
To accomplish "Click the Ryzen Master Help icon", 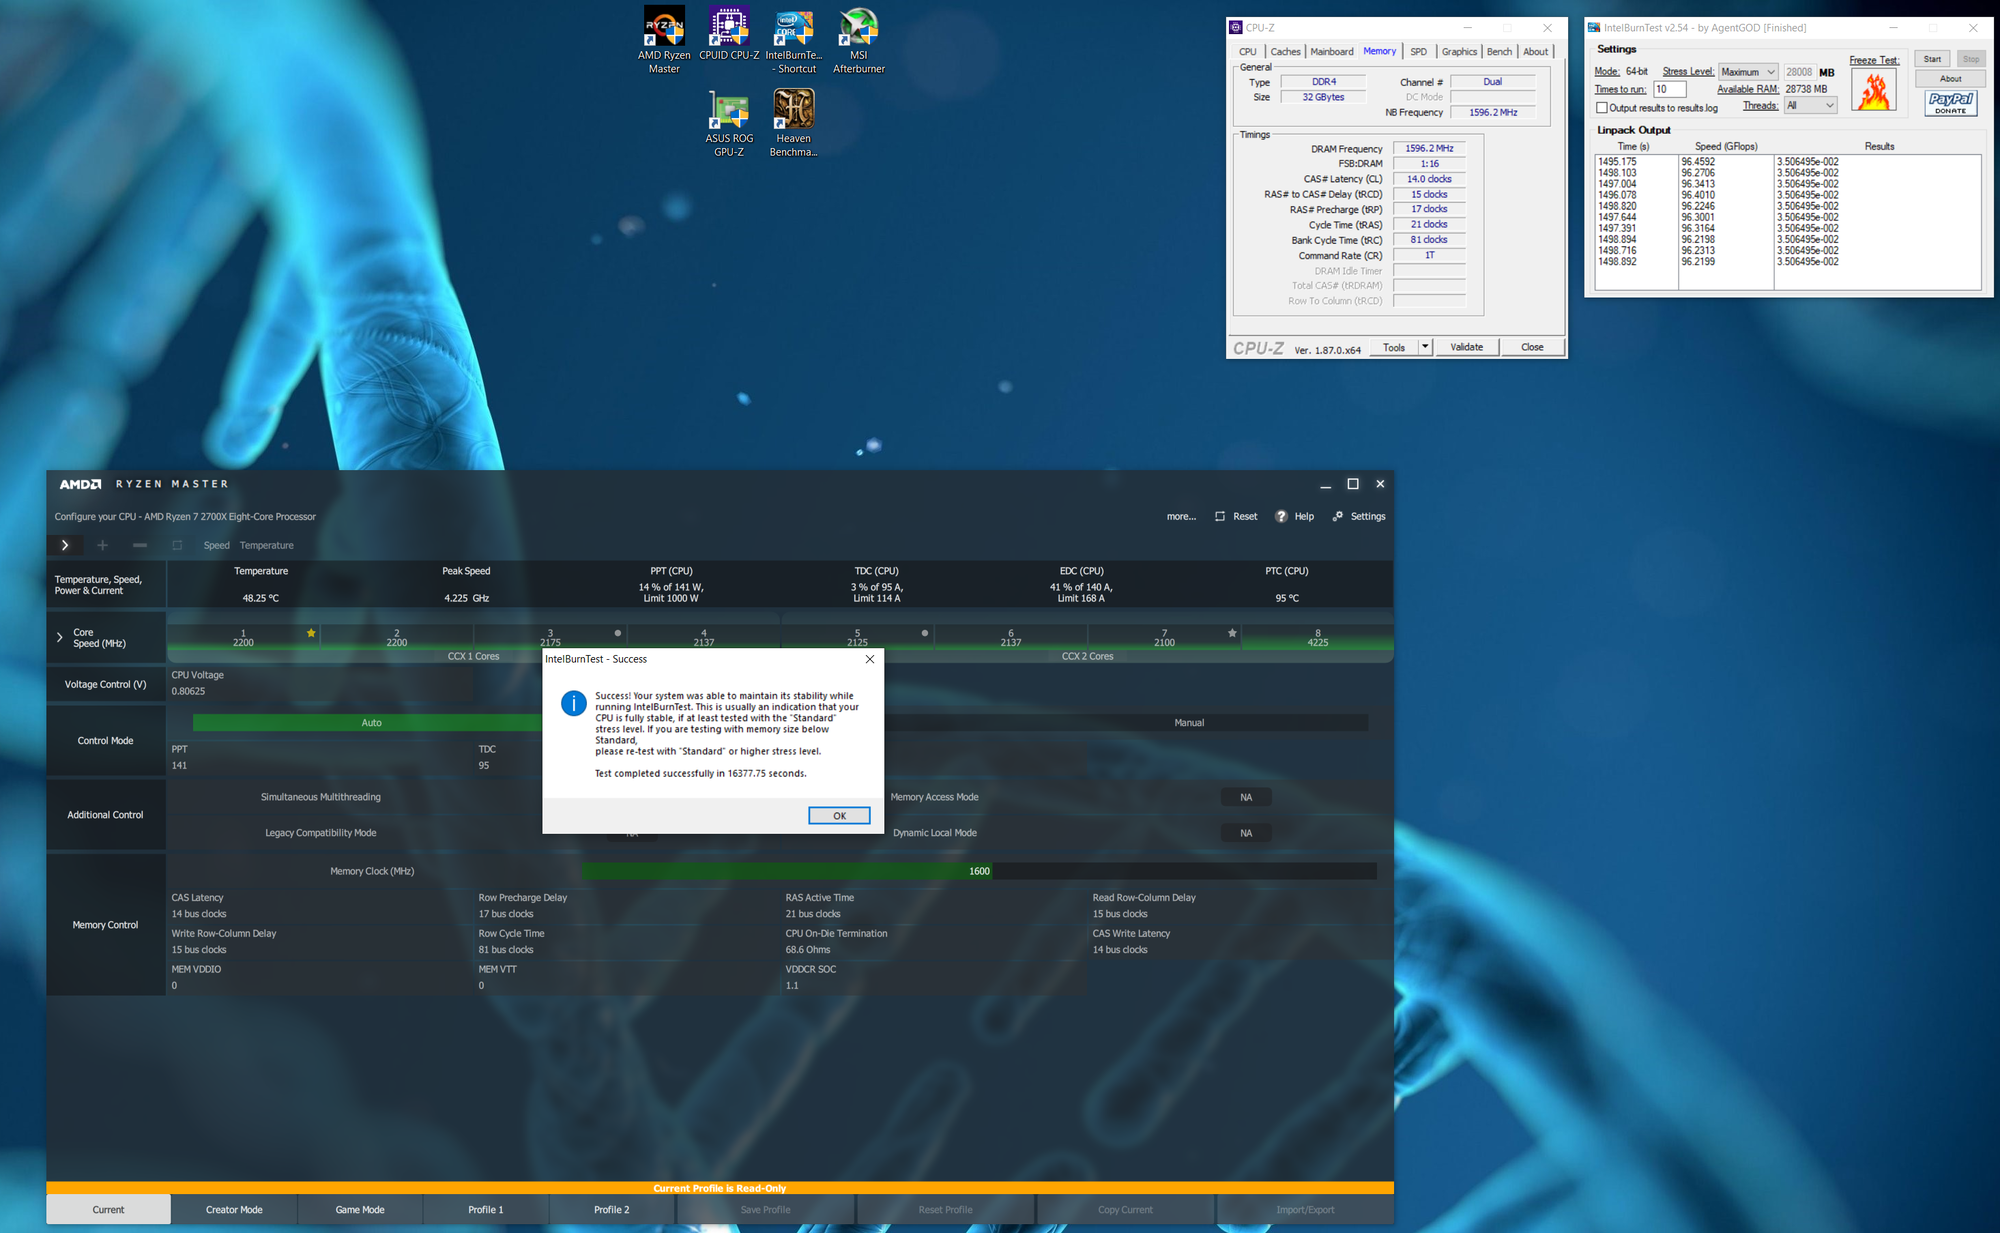I will 1281,517.
